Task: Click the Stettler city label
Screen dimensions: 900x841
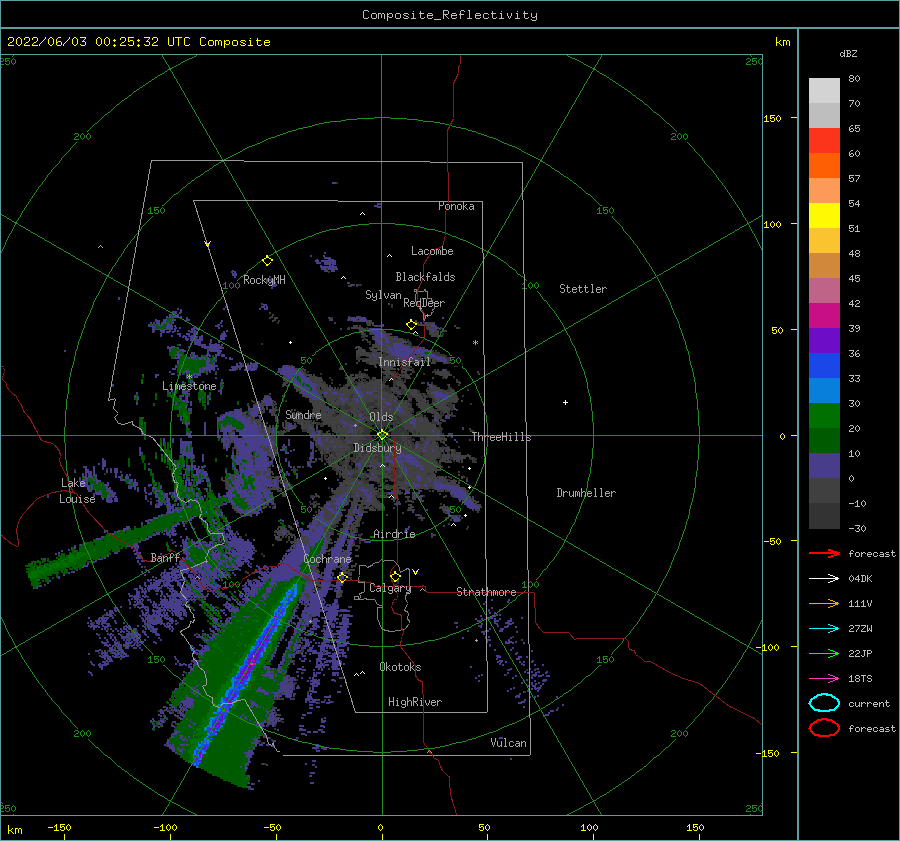Action: click(x=583, y=289)
